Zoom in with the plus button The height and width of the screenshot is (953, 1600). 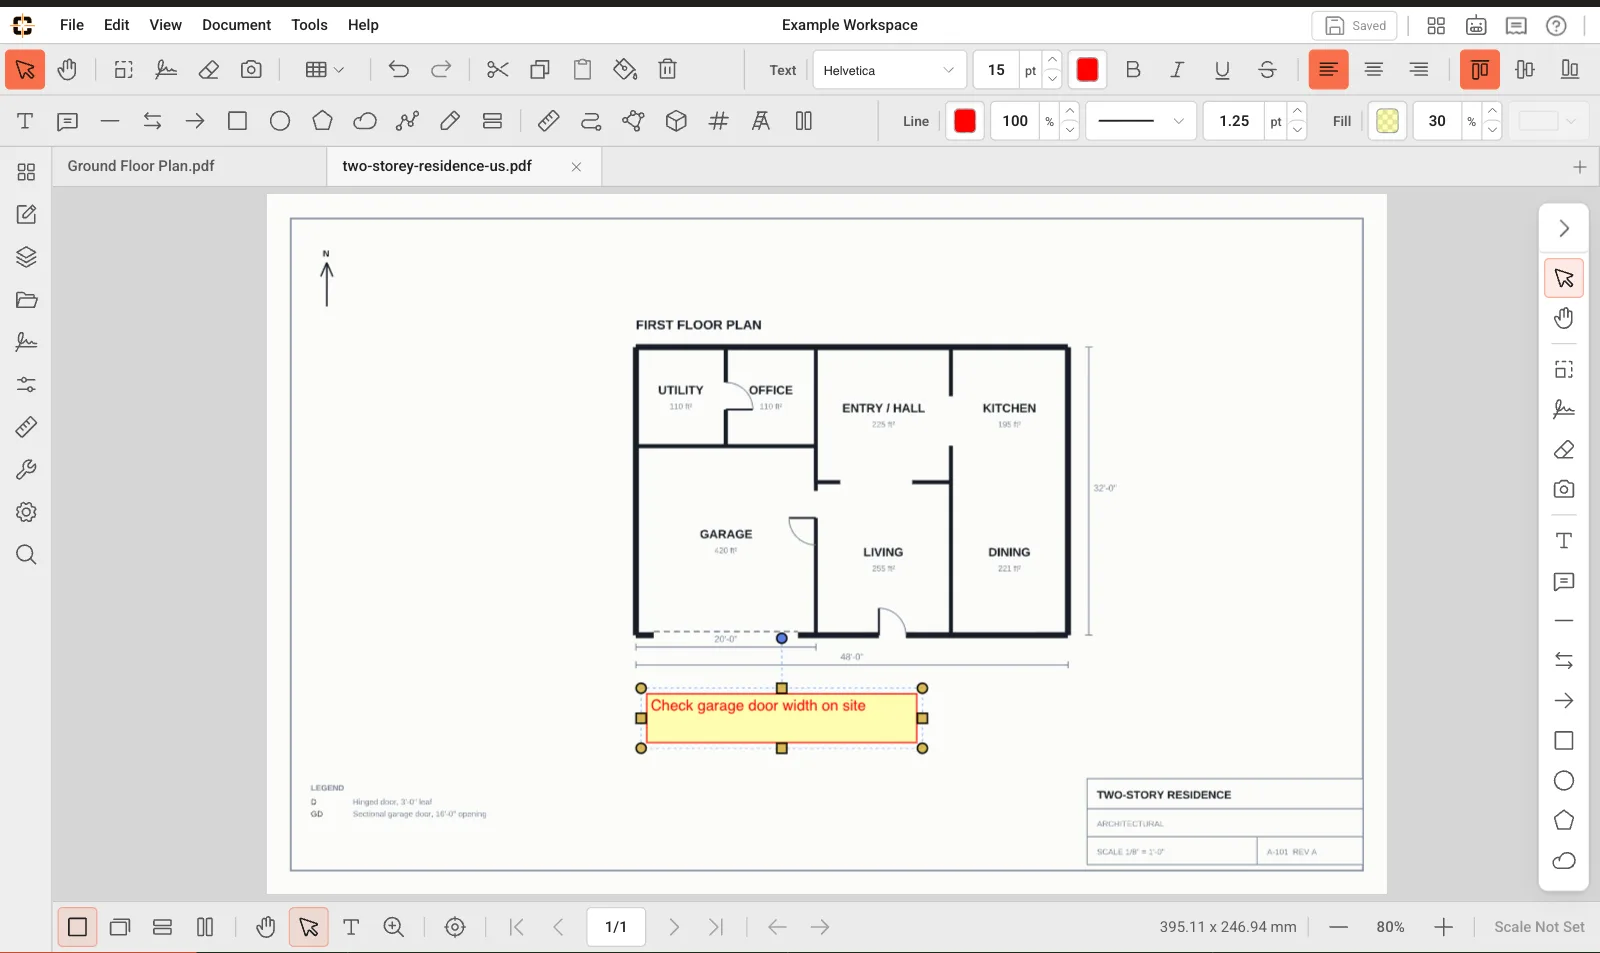point(1443,927)
